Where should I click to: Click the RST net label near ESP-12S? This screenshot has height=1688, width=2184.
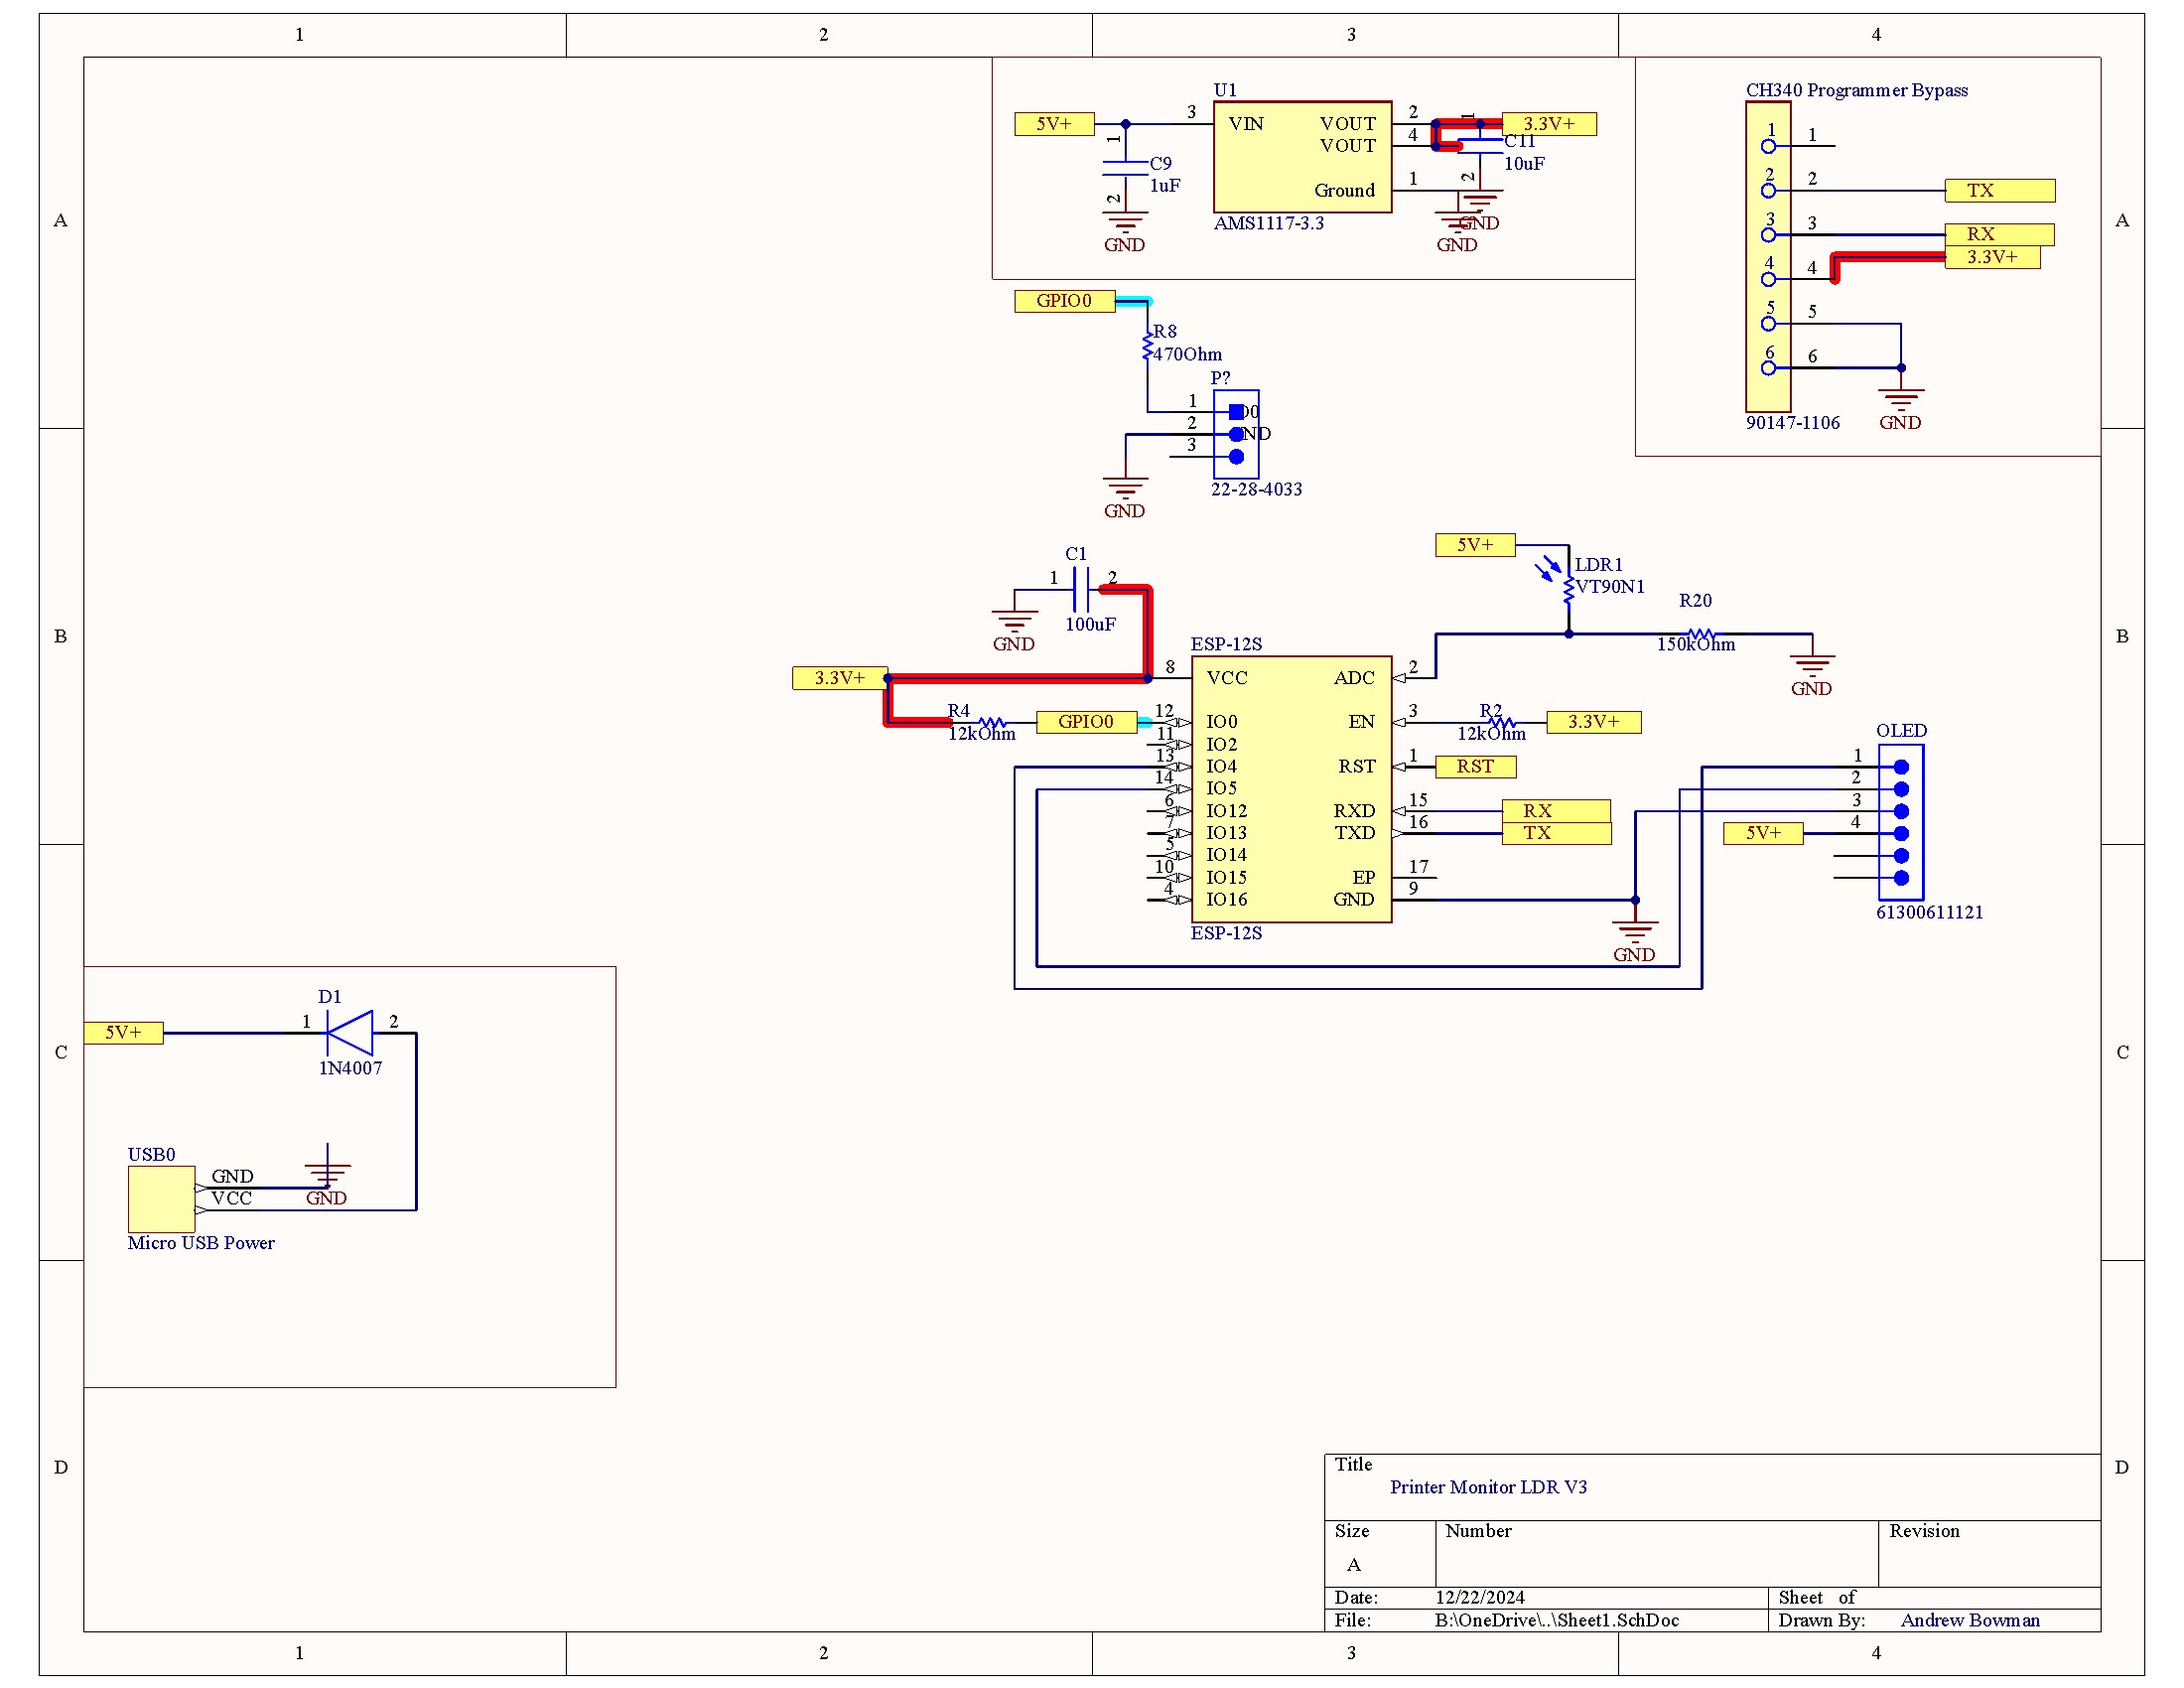[x=1474, y=766]
